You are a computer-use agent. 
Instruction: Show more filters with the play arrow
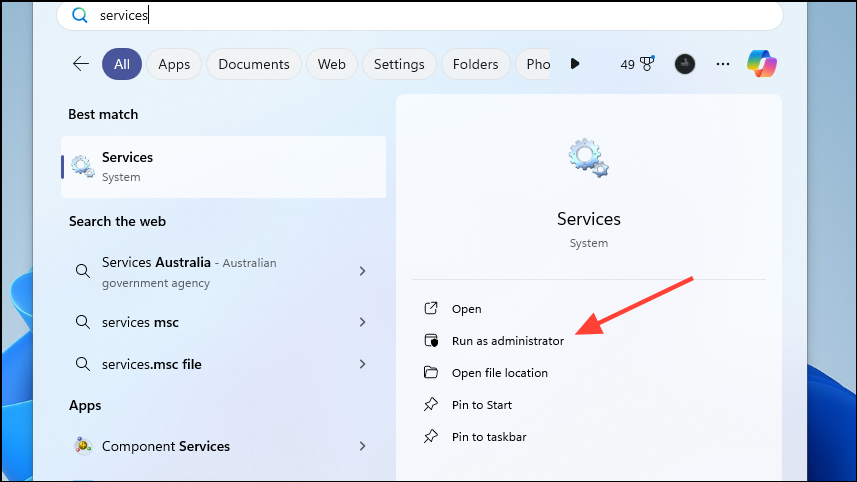574,64
